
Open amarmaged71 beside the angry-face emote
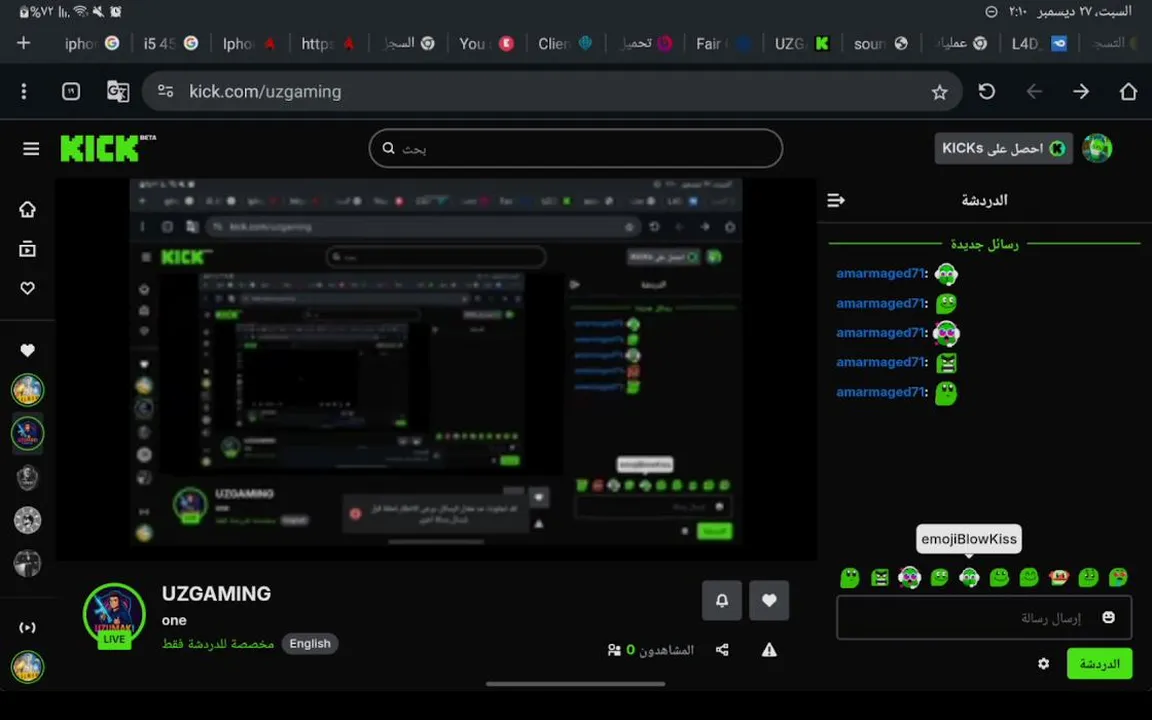(882, 362)
